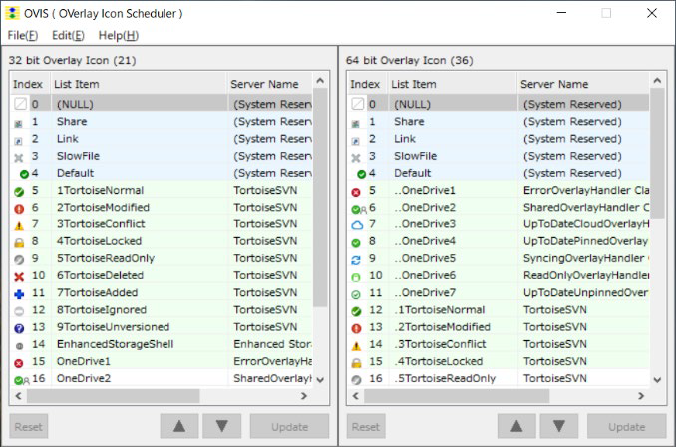The image size is (676, 447).
Task: Move item up in the 32 bit list
Action: pyautogui.click(x=179, y=426)
